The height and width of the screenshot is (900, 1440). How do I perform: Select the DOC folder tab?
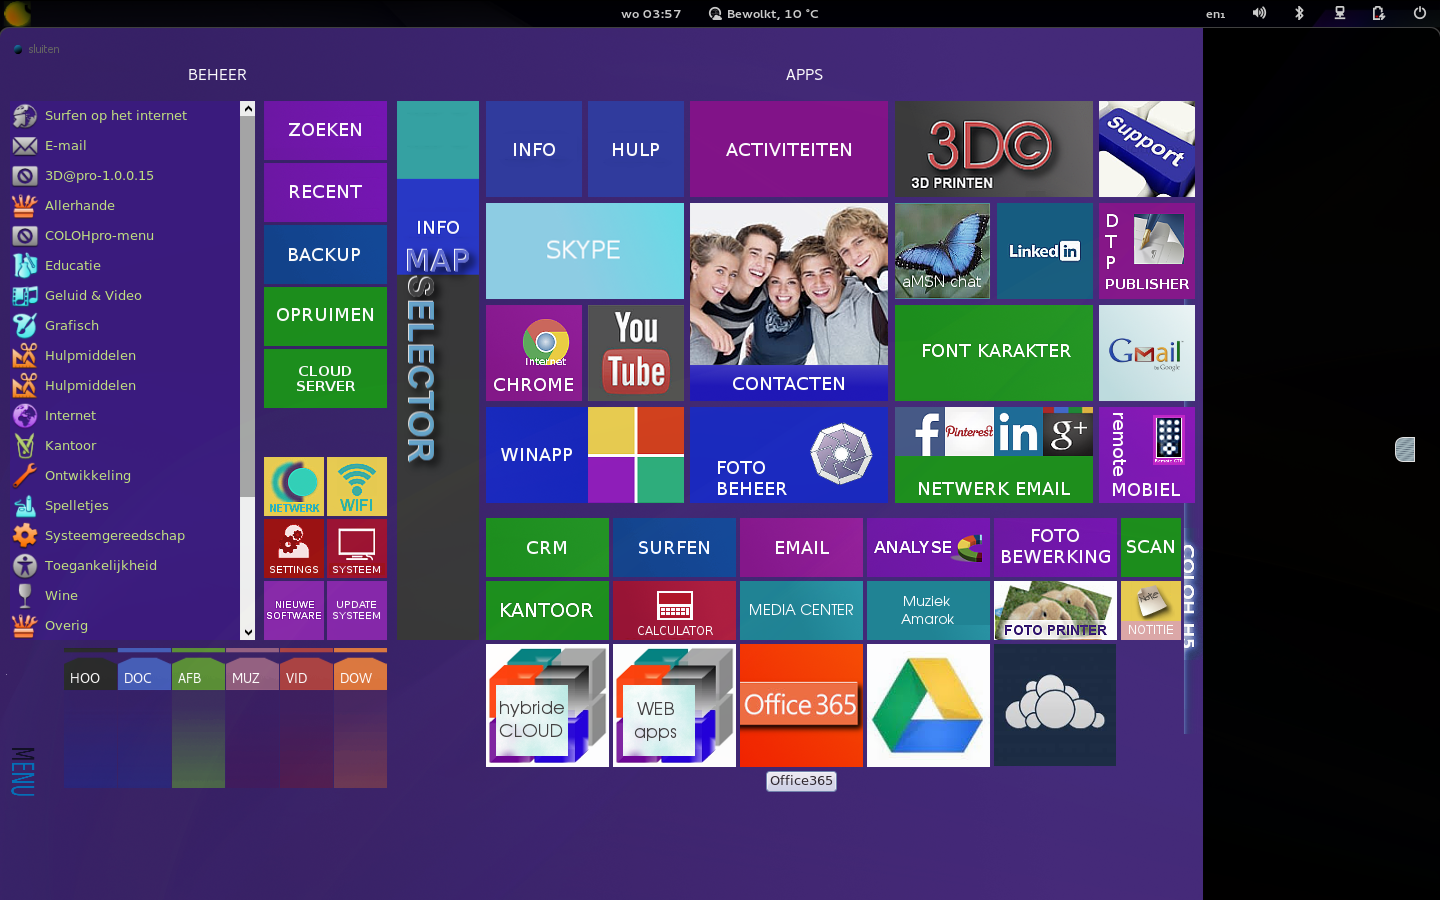tap(144, 672)
